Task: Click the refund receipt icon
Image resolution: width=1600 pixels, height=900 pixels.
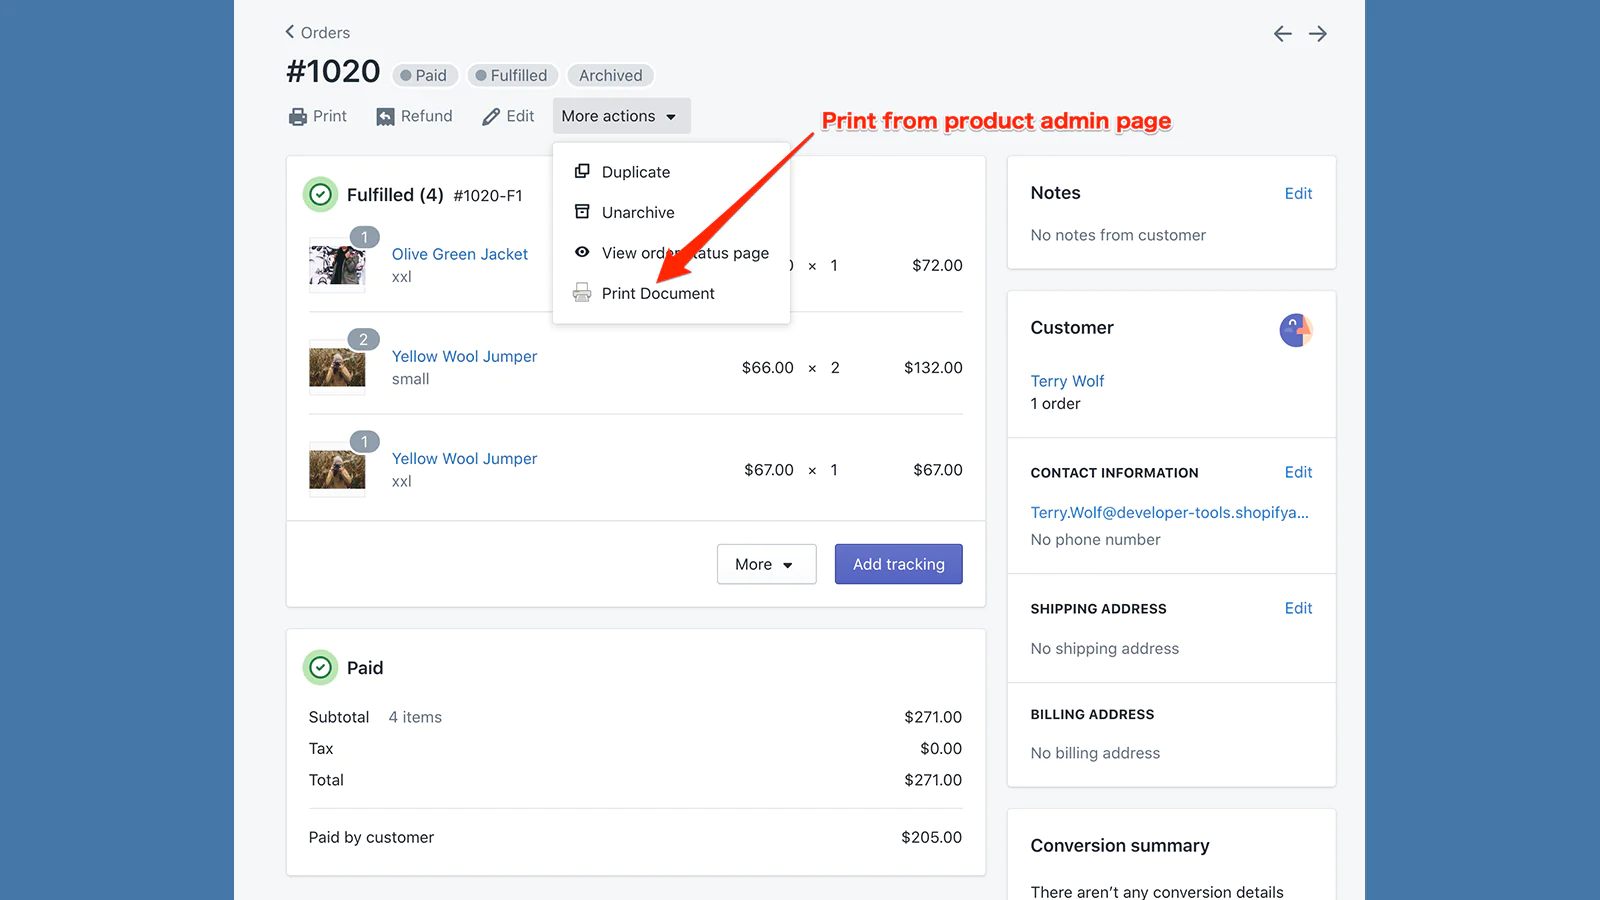Action: click(x=385, y=117)
